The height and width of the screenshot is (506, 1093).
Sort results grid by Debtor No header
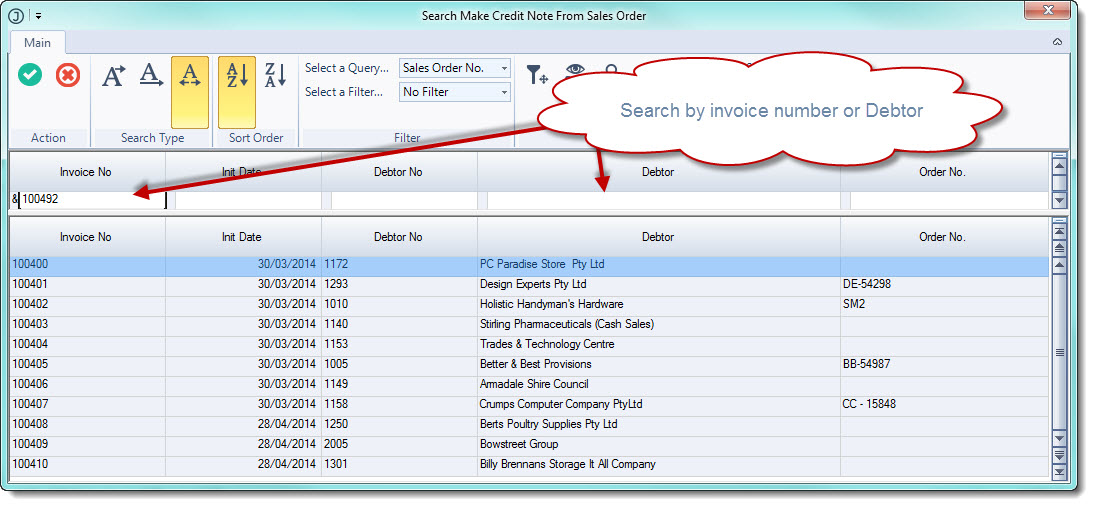399,237
